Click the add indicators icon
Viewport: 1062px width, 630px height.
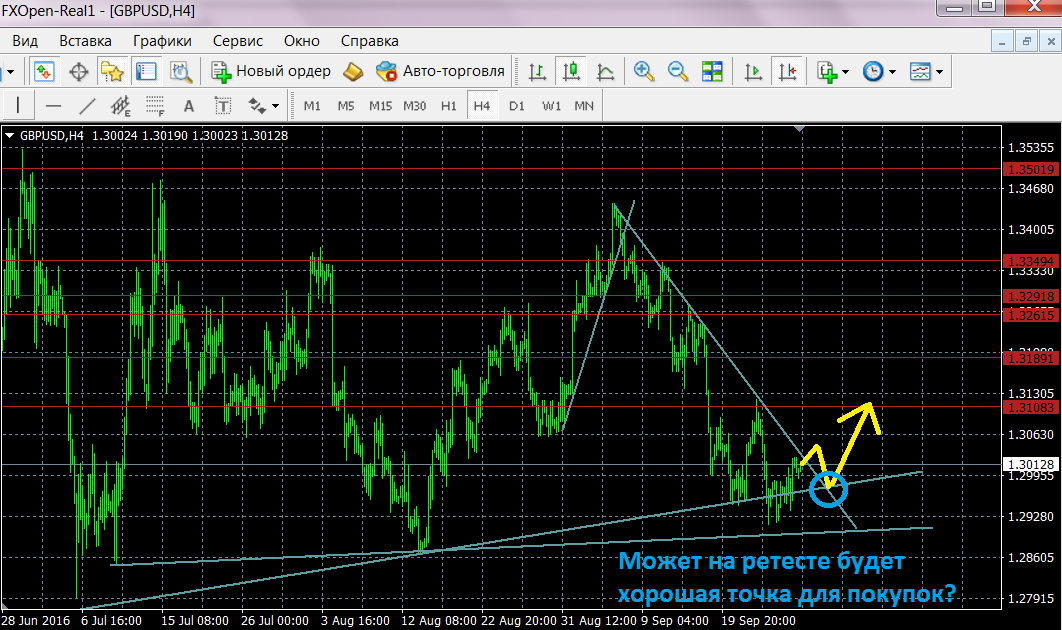click(x=827, y=71)
